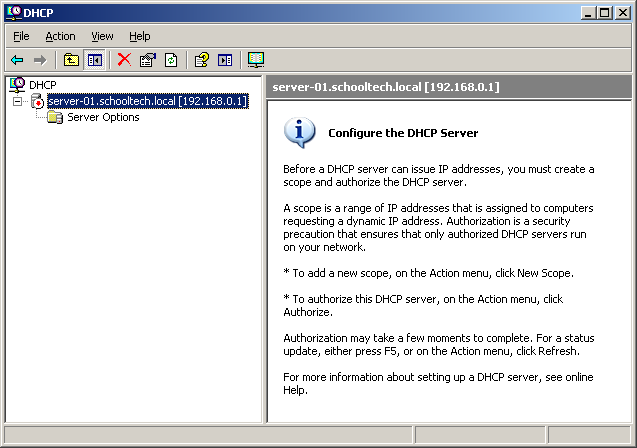Image resolution: width=637 pixels, height=448 pixels.
Task: Maximize the DHCP window
Action: coord(604,12)
